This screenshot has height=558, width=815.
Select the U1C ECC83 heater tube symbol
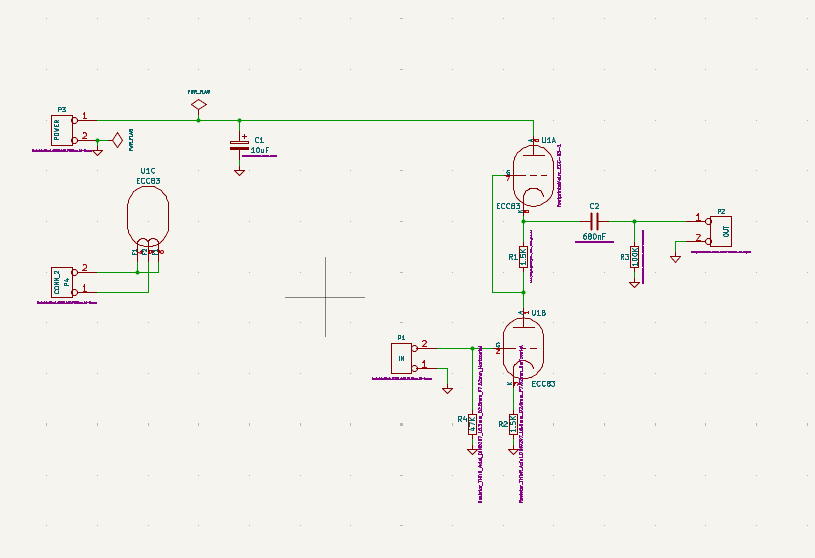148,215
